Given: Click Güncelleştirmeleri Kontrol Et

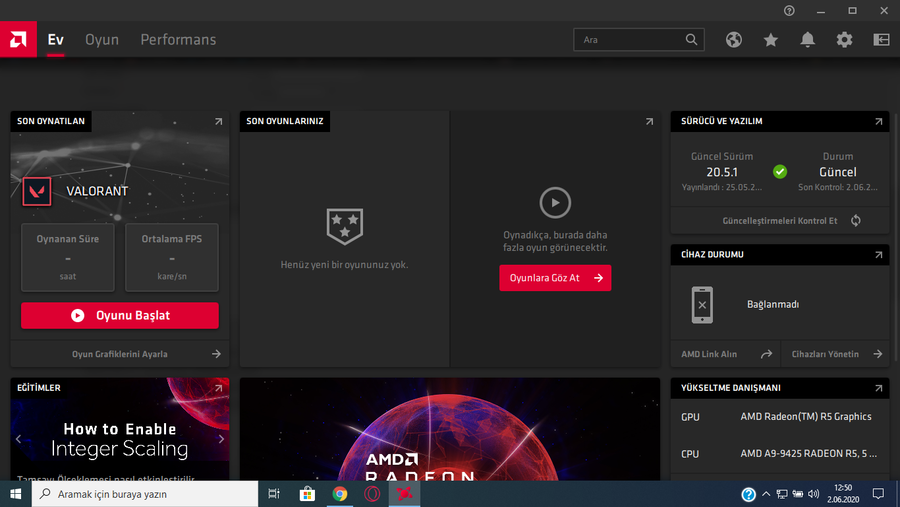Looking at the screenshot, I should tap(780, 220).
